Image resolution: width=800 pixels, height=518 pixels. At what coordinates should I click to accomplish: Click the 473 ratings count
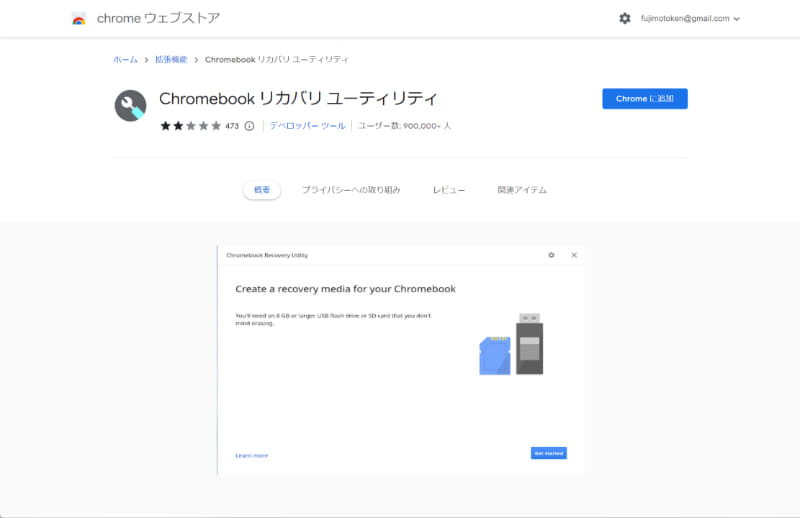point(232,126)
